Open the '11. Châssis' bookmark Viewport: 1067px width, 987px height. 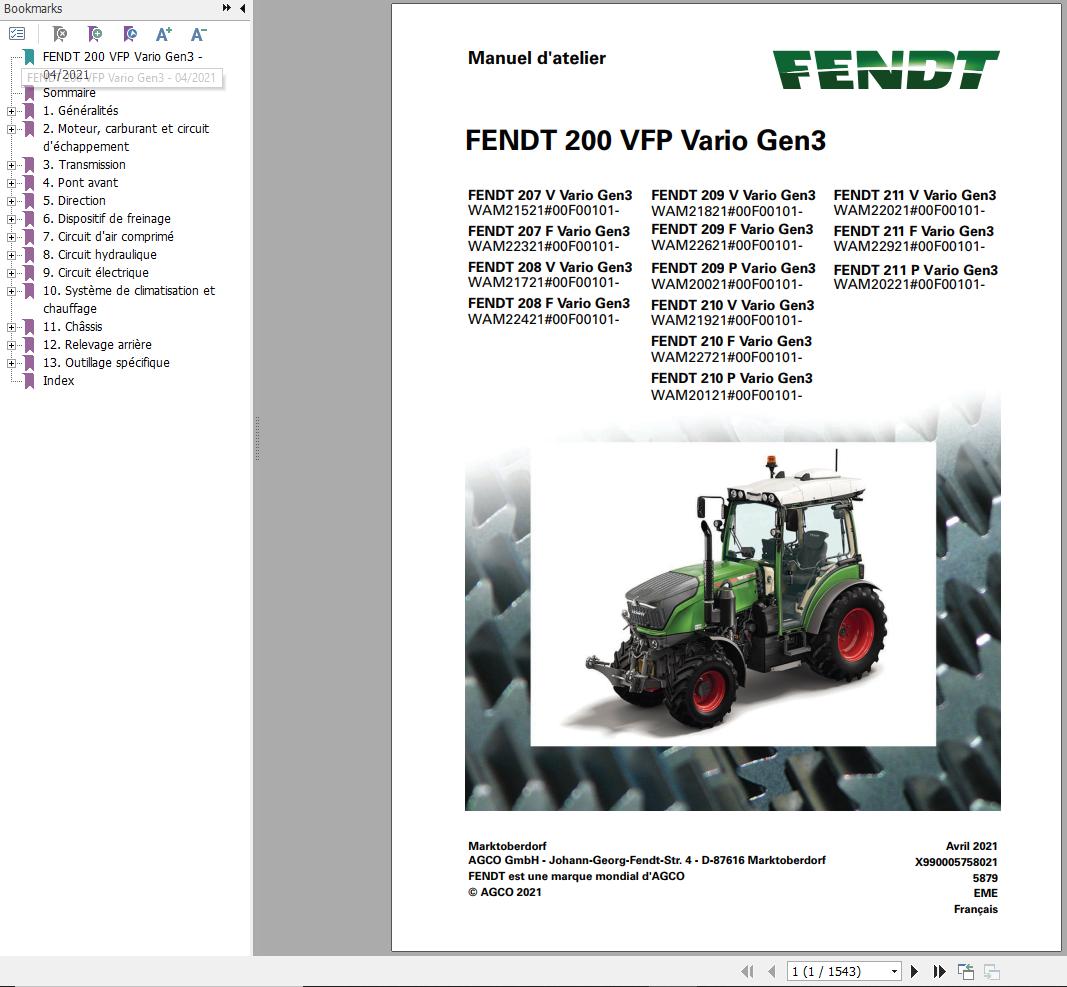point(72,327)
